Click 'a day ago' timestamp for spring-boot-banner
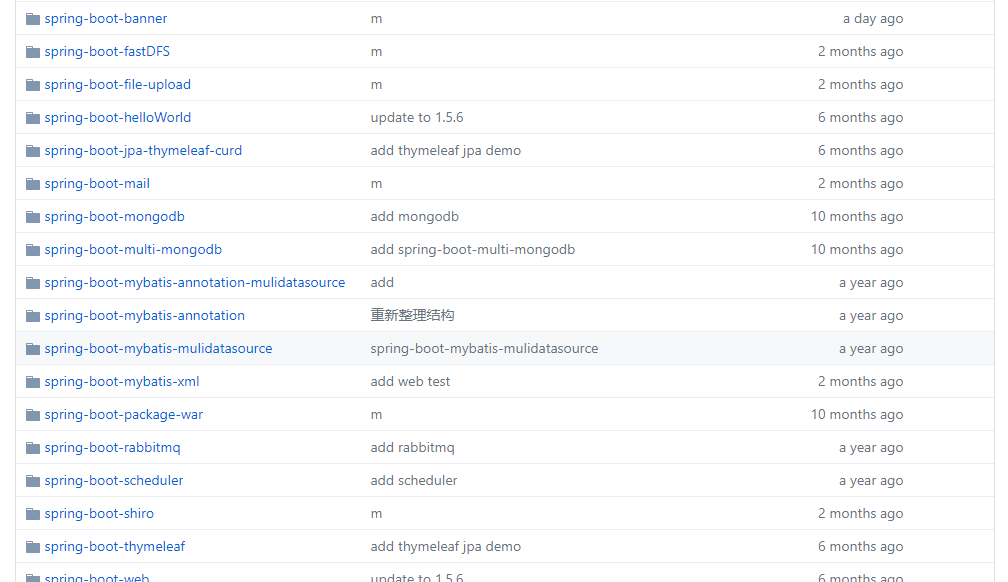 (x=873, y=19)
